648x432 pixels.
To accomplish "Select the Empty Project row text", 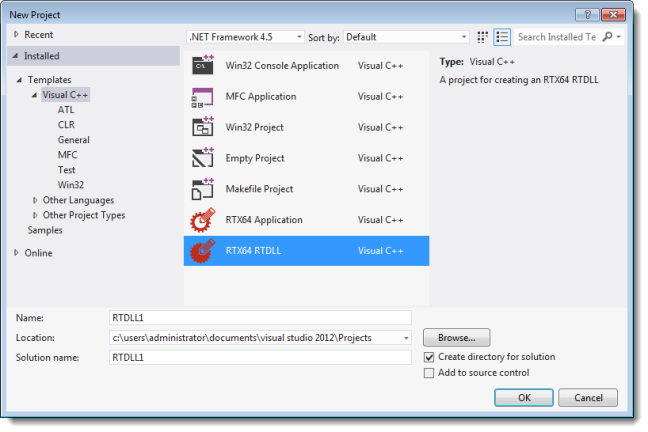I will point(255,158).
